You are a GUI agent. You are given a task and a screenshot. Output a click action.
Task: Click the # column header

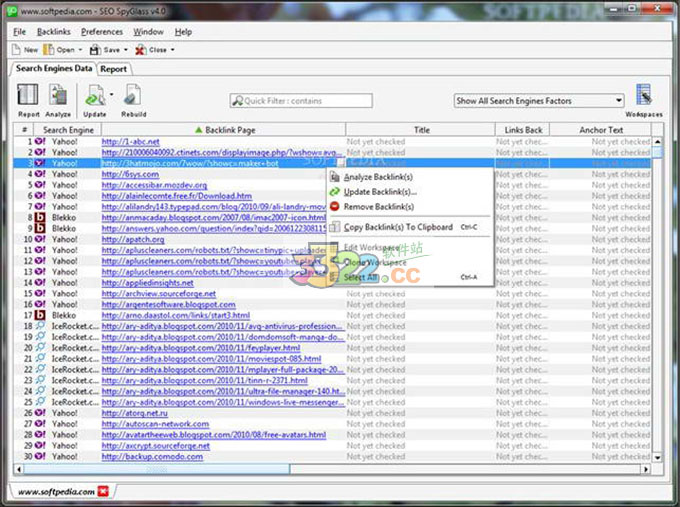click(x=24, y=130)
